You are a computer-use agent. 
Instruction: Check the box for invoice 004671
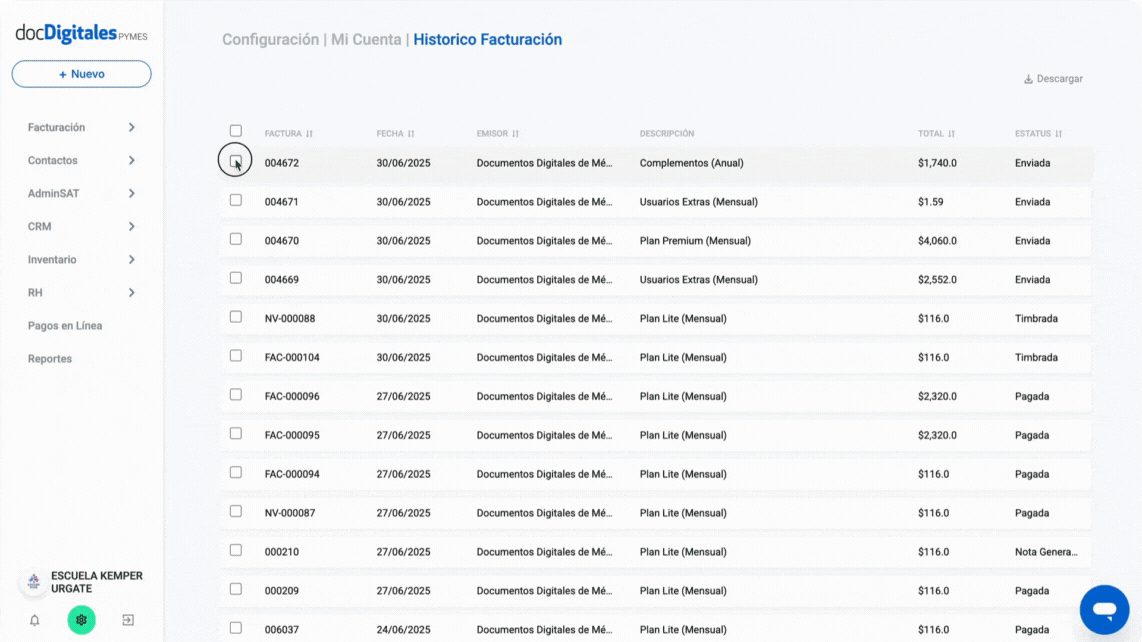pyautogui.click(x=236, y=200)
